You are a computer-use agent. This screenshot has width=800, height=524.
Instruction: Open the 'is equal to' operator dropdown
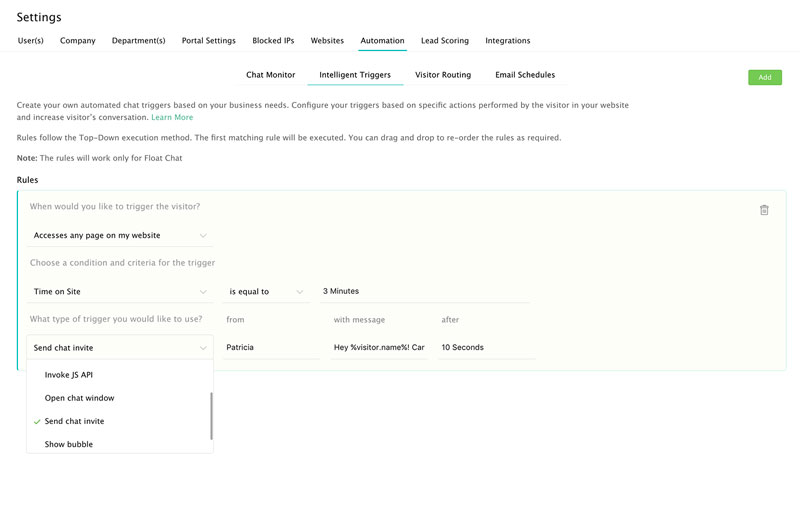coord(266,291)
